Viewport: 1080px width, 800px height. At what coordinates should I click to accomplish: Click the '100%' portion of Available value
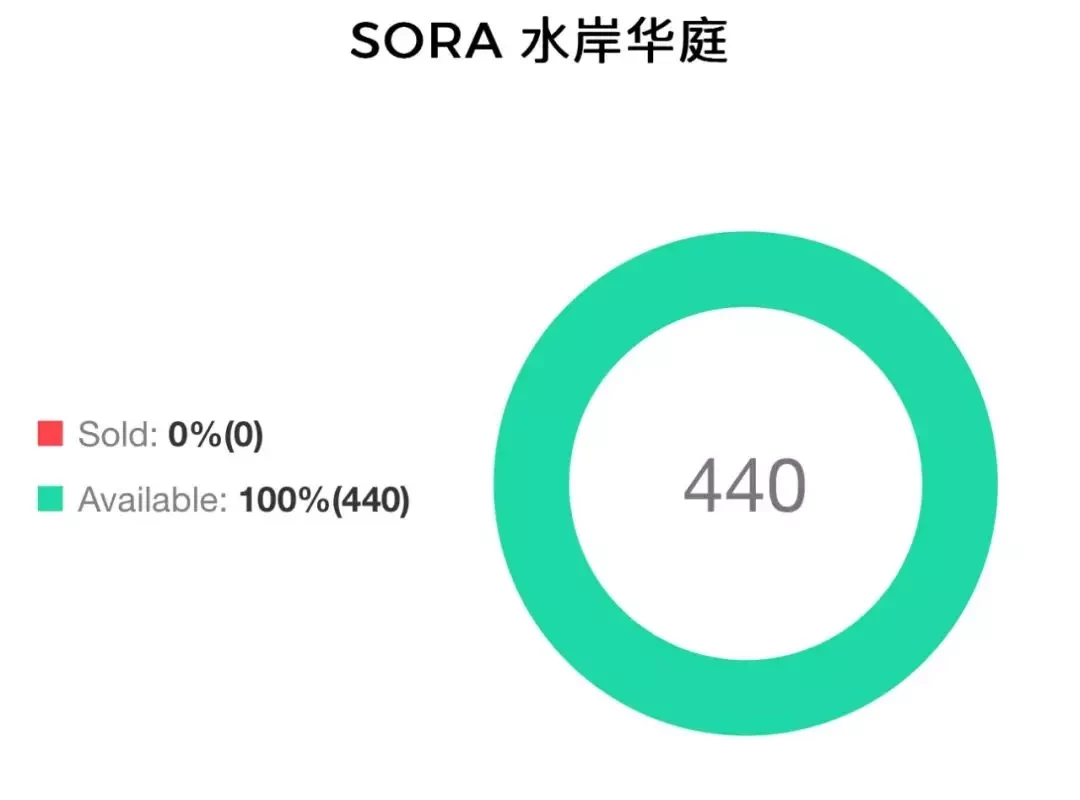click(x=284, y=500)
